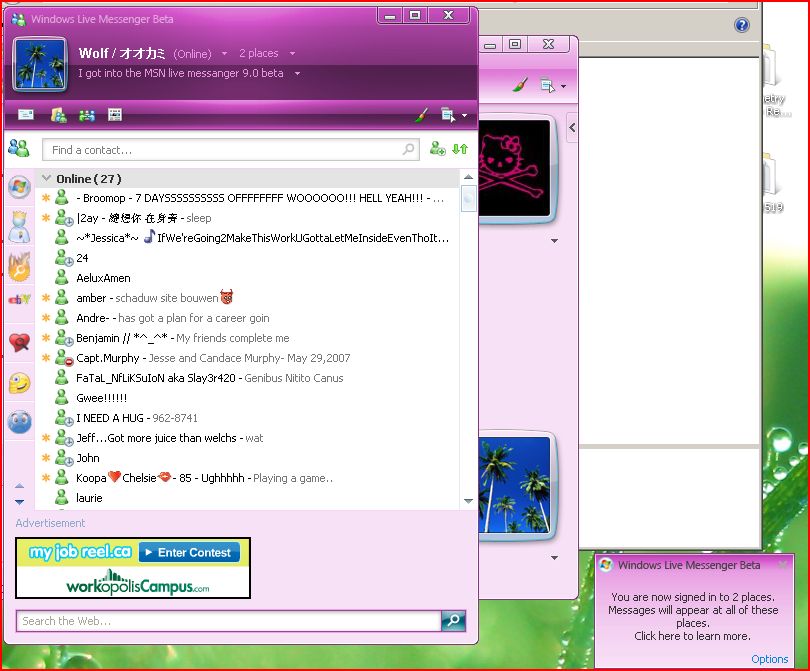Click the Hello Kitty skull display picture
Viewport: 810px width, 671px height.
(x=514, y=168)
